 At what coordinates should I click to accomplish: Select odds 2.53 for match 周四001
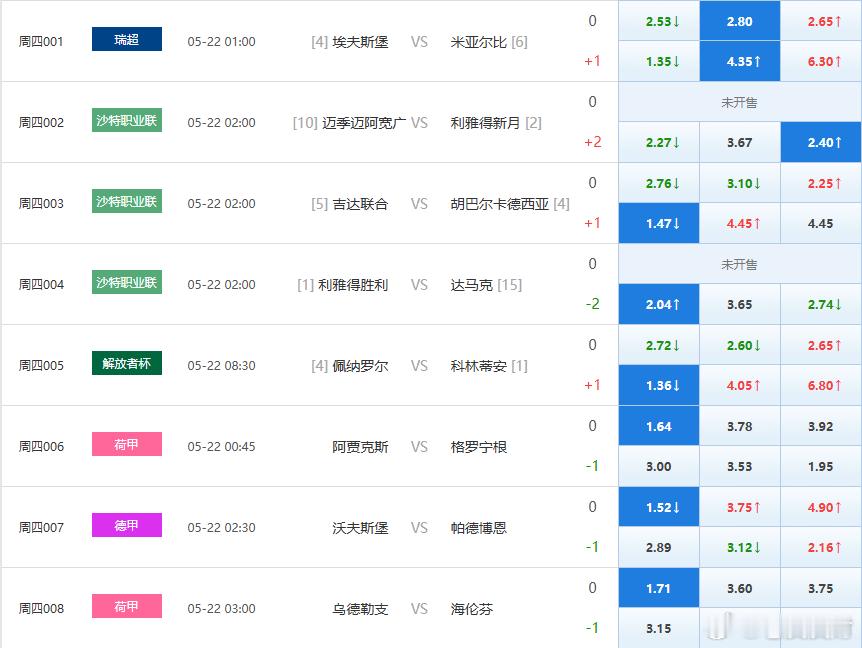coord(659,21)
